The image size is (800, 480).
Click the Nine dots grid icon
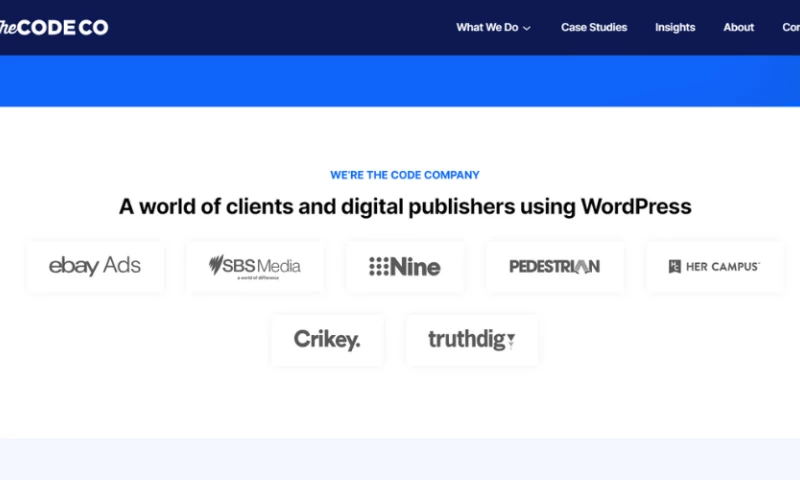[x=378, y=266]
